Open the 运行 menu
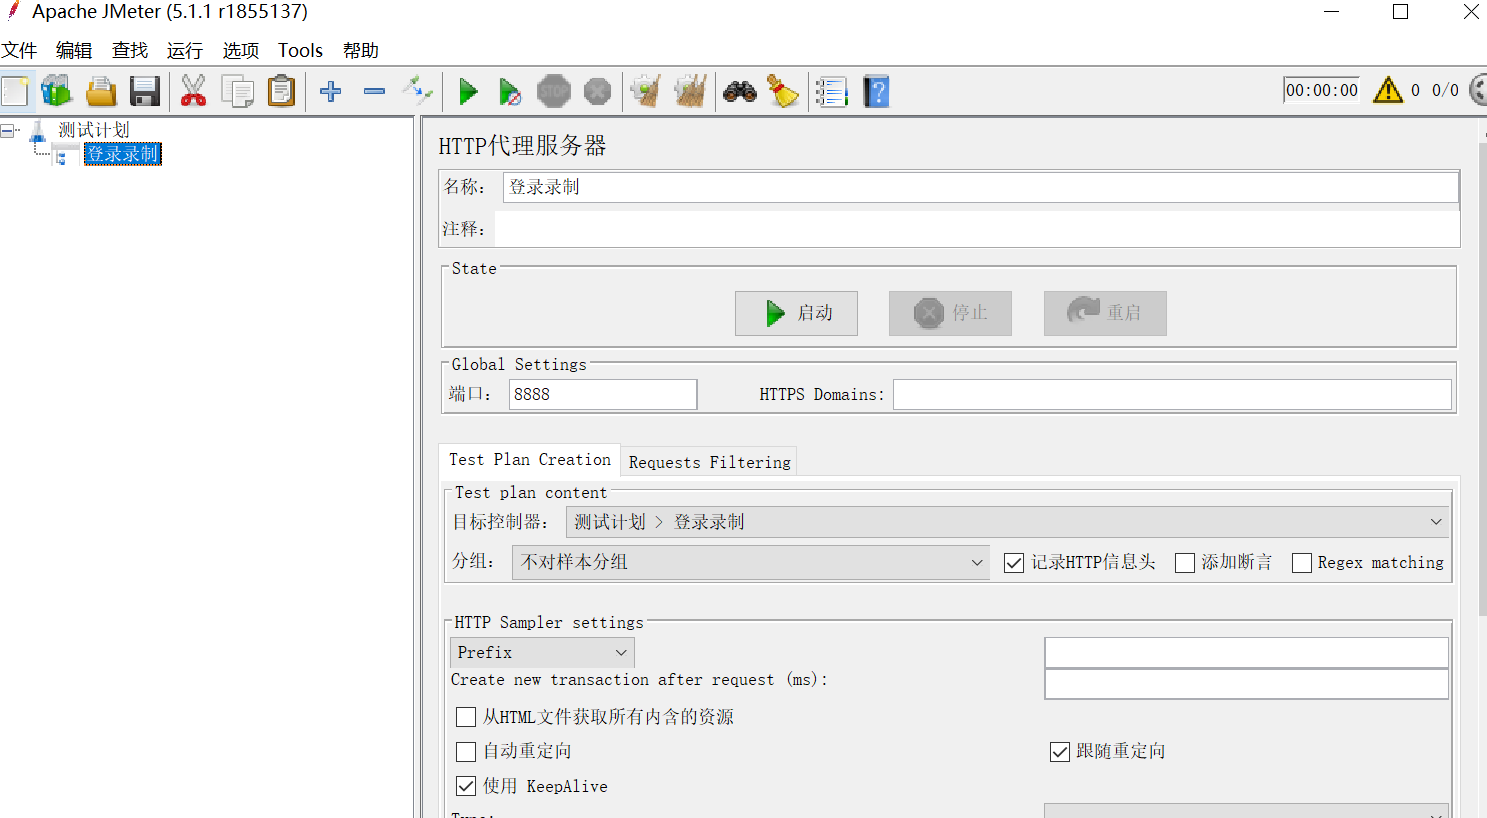Viewport: 1487px width, 818px height. (185, 50)
